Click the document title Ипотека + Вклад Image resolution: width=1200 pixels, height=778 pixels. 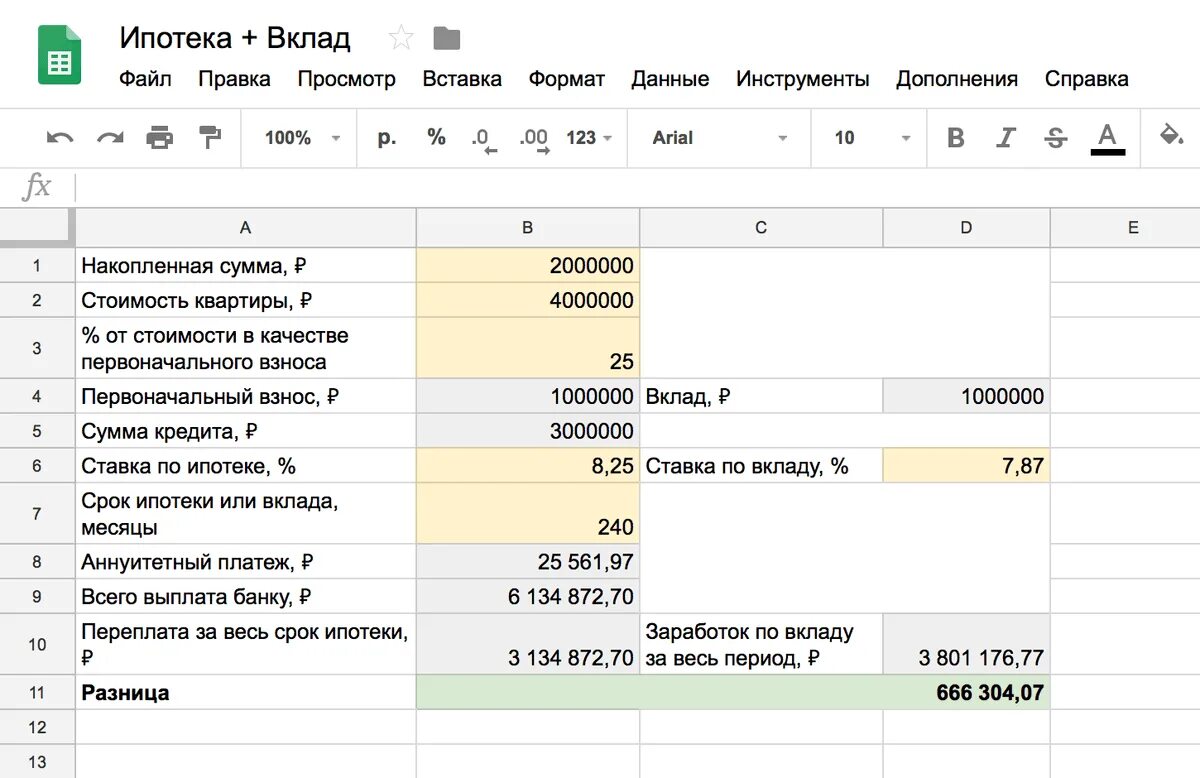(x=235, y=38)
